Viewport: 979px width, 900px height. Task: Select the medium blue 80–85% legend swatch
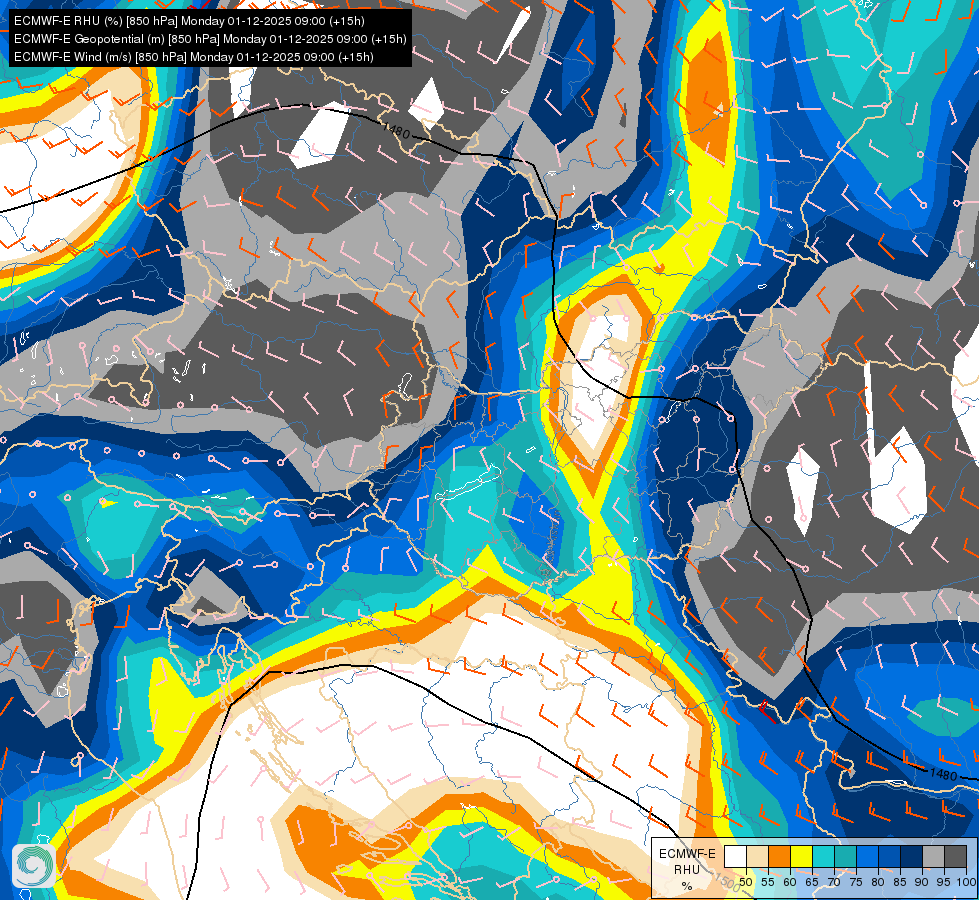click(x=890, y=856)
